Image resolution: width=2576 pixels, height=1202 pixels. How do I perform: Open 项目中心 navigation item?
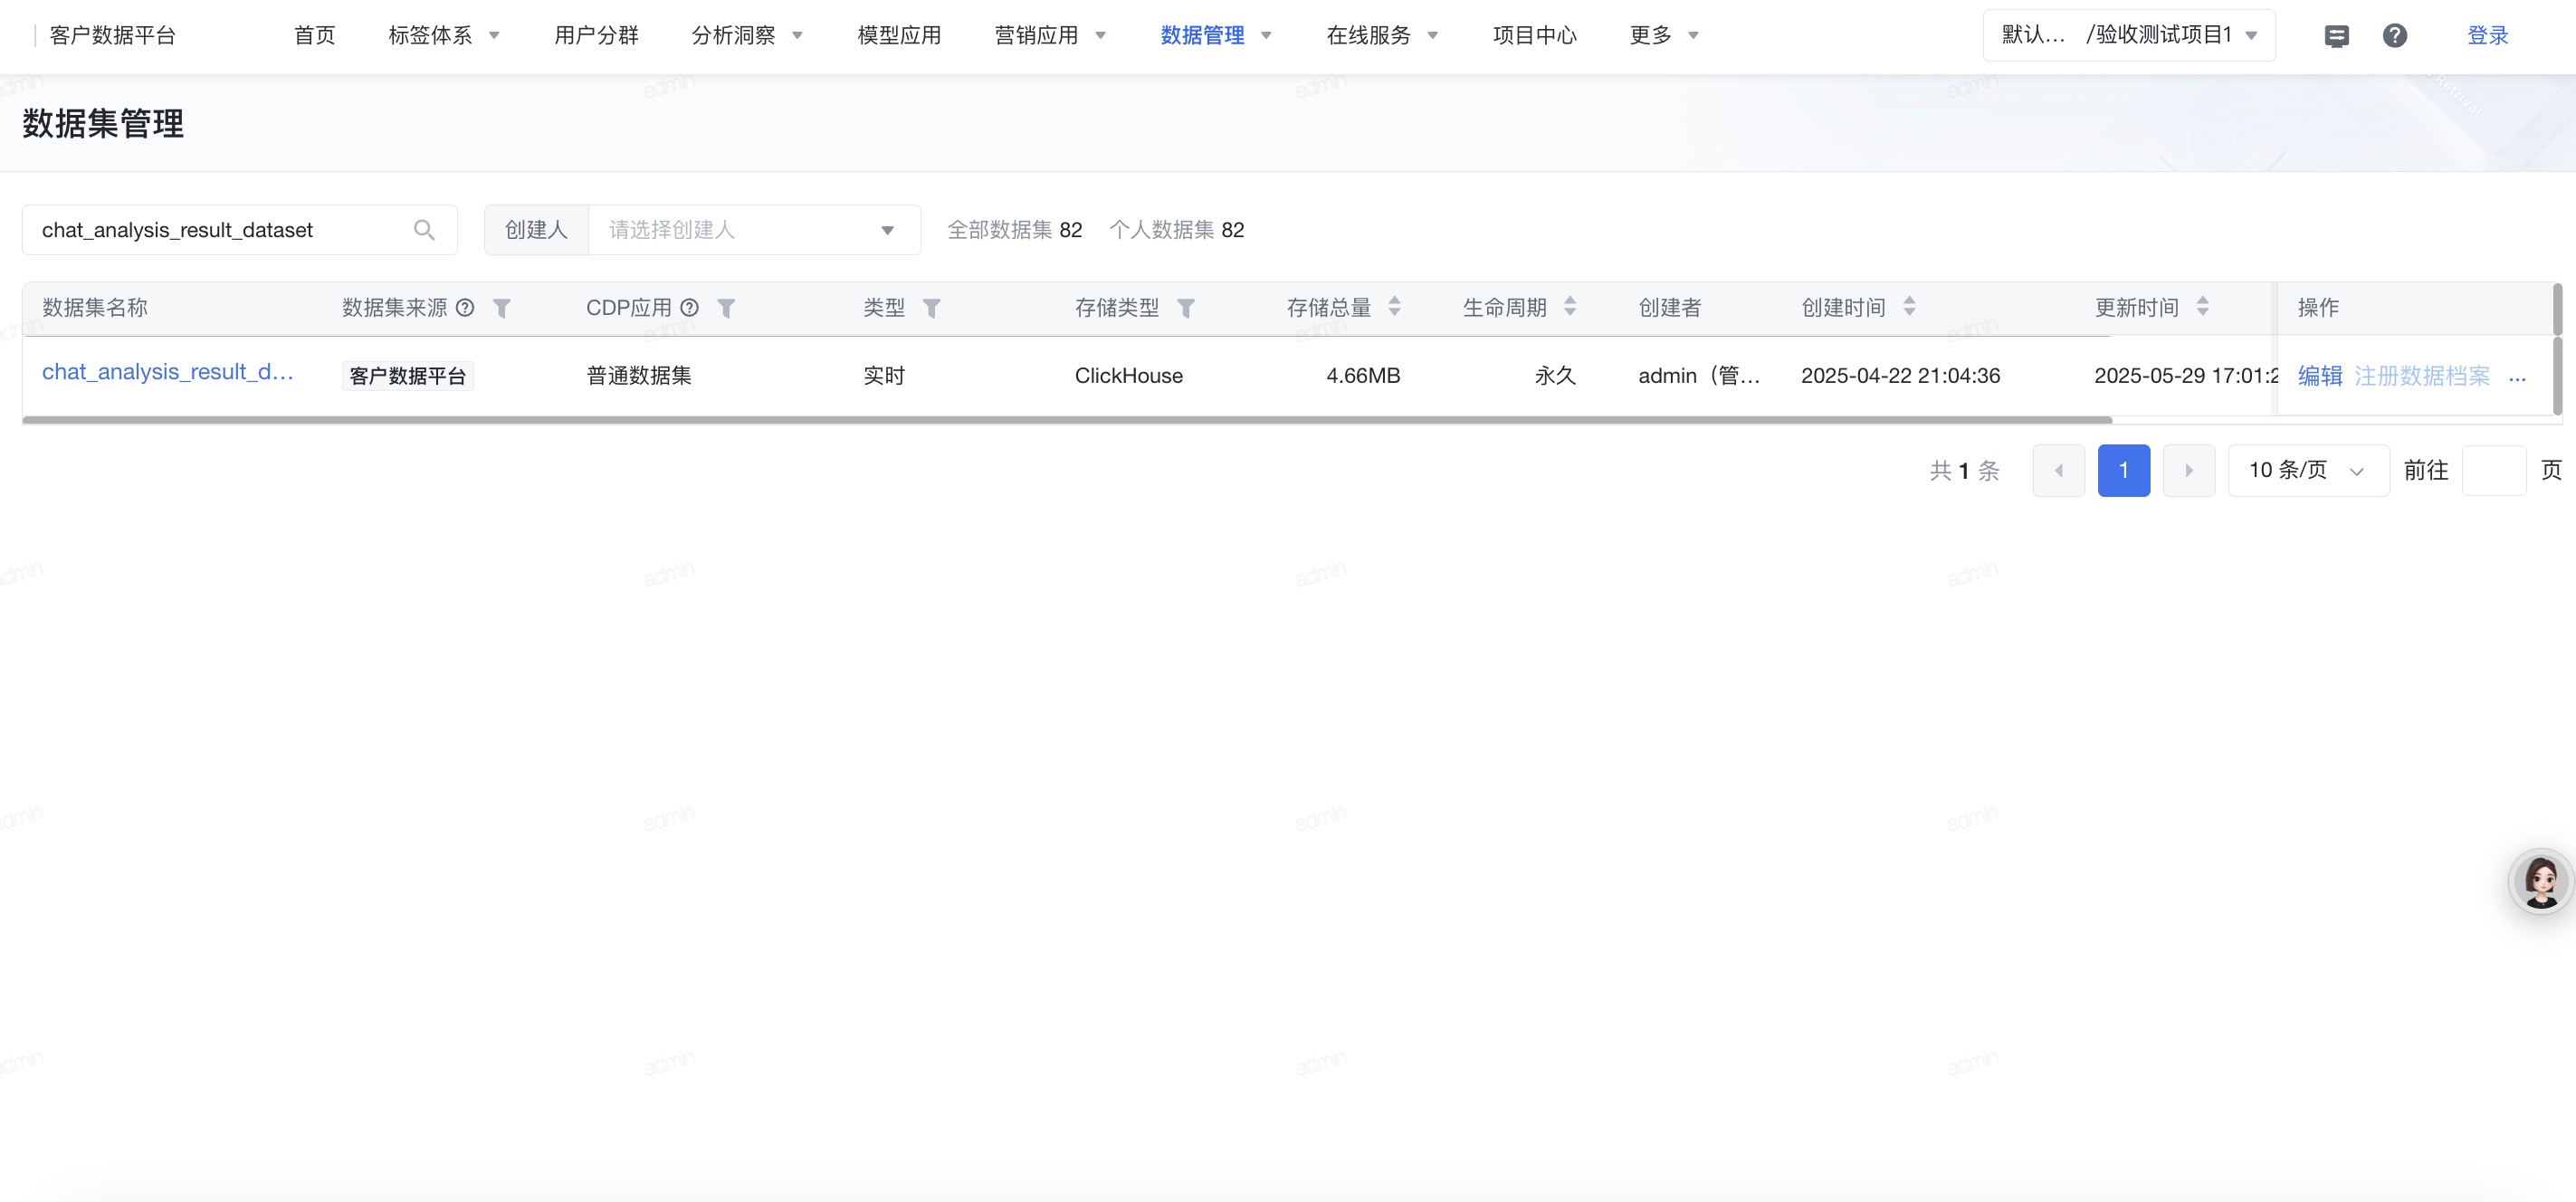tap(1534, 35)
